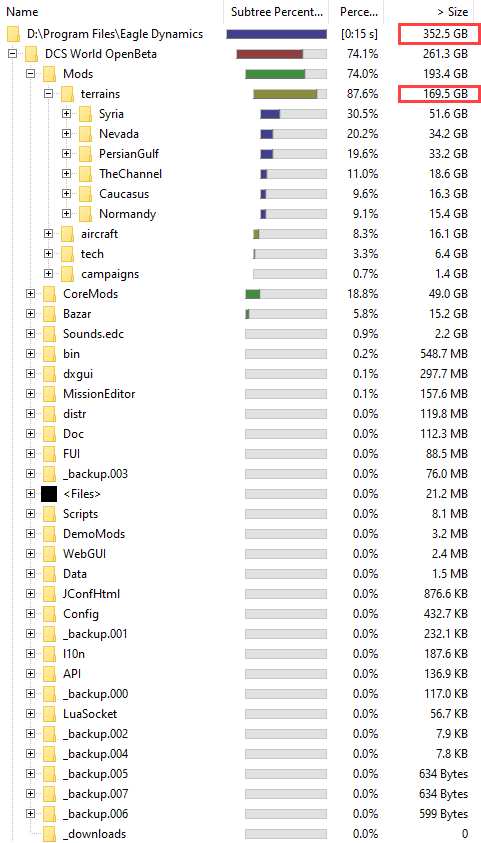Expand the Normandy folder
This screenshot has height=843, width=481.
(67, 213)
